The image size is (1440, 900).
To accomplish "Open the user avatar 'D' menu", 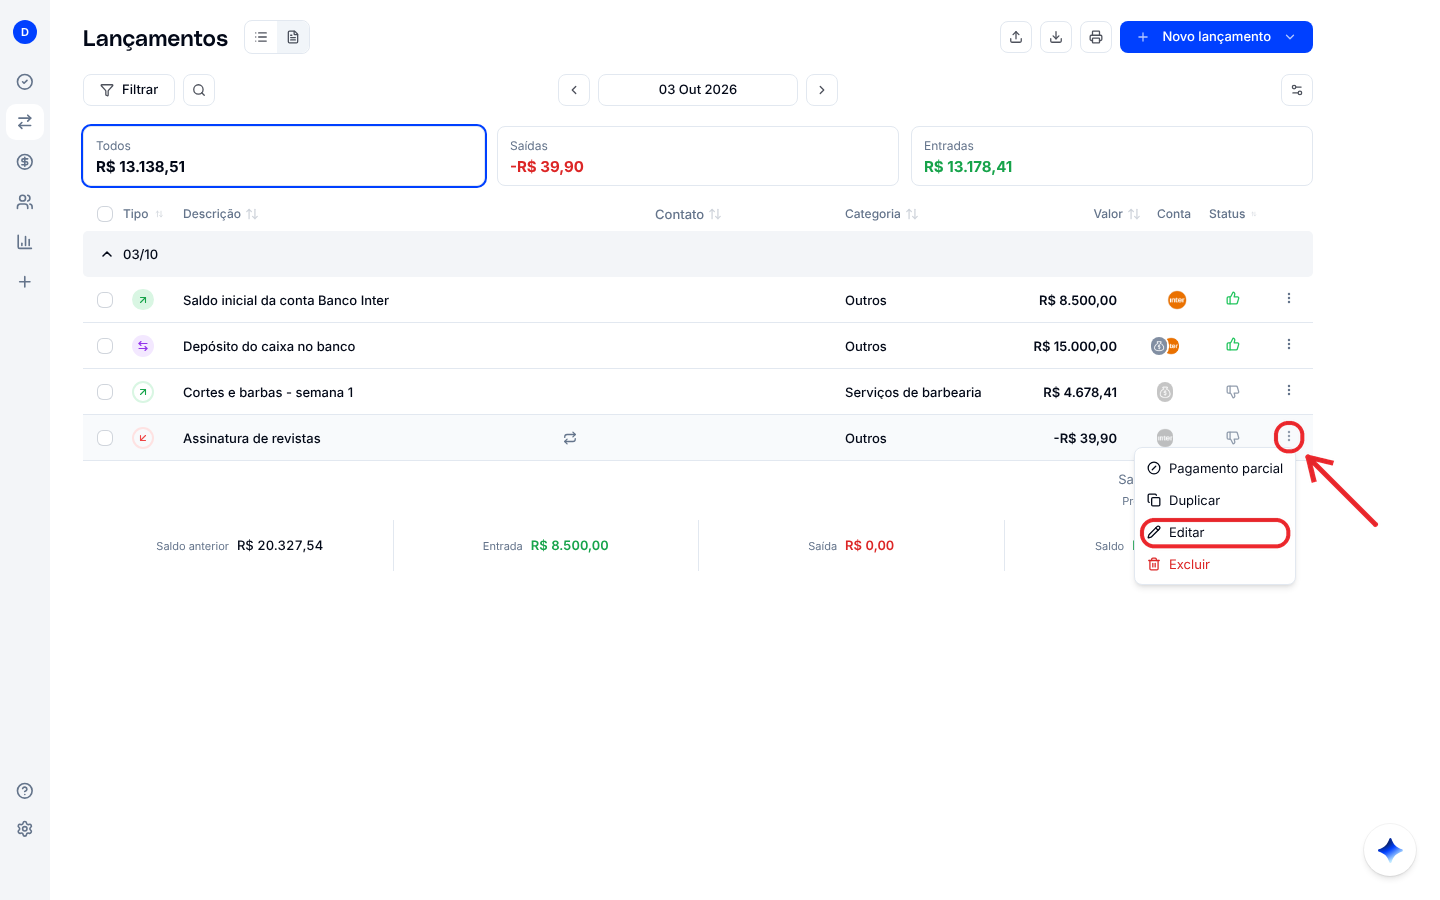I will (x=25, y=32).
